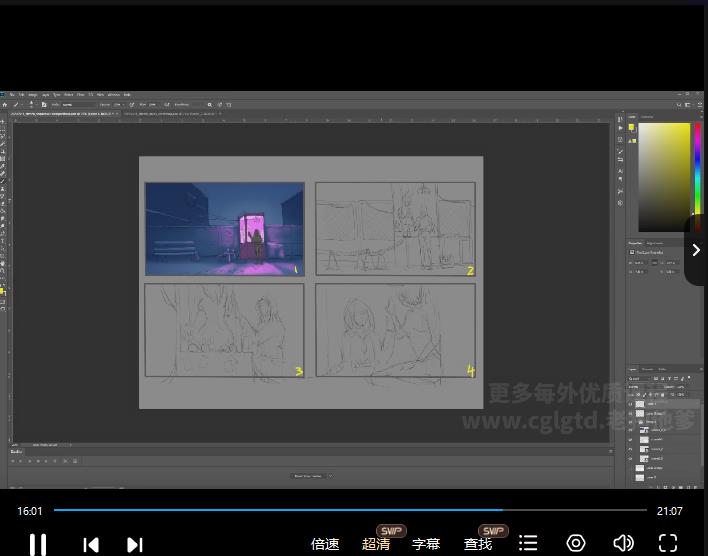The width and height of the screenshot is (708, 556).
Task: Open the playlist icon
Action: tap(528, 543)
